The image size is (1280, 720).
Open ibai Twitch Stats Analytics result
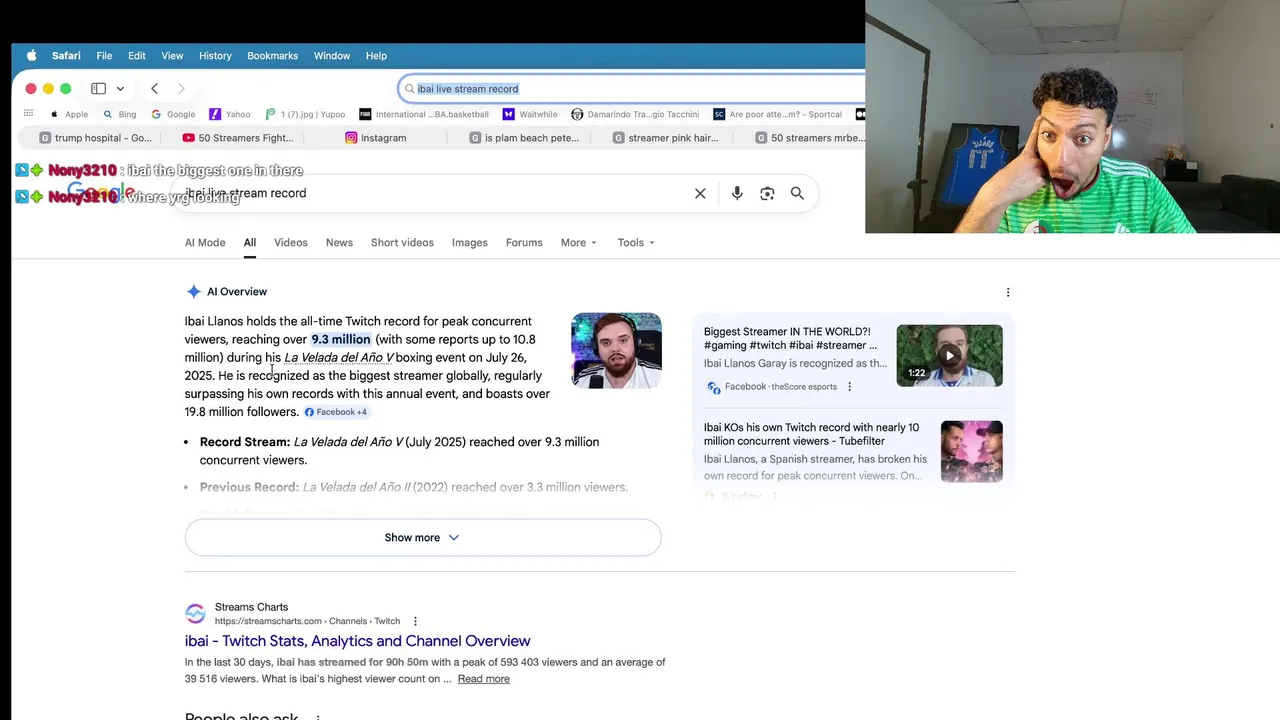click(357, 641)
